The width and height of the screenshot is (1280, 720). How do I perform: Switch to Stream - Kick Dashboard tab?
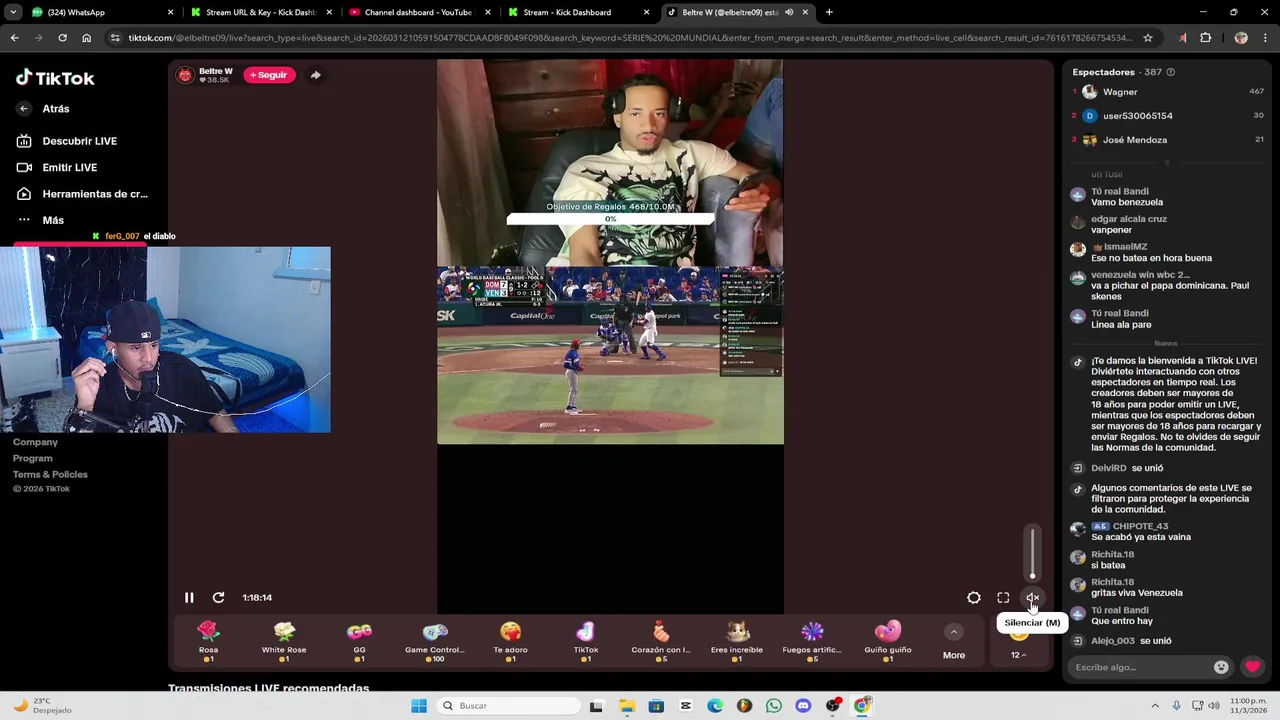577,12
